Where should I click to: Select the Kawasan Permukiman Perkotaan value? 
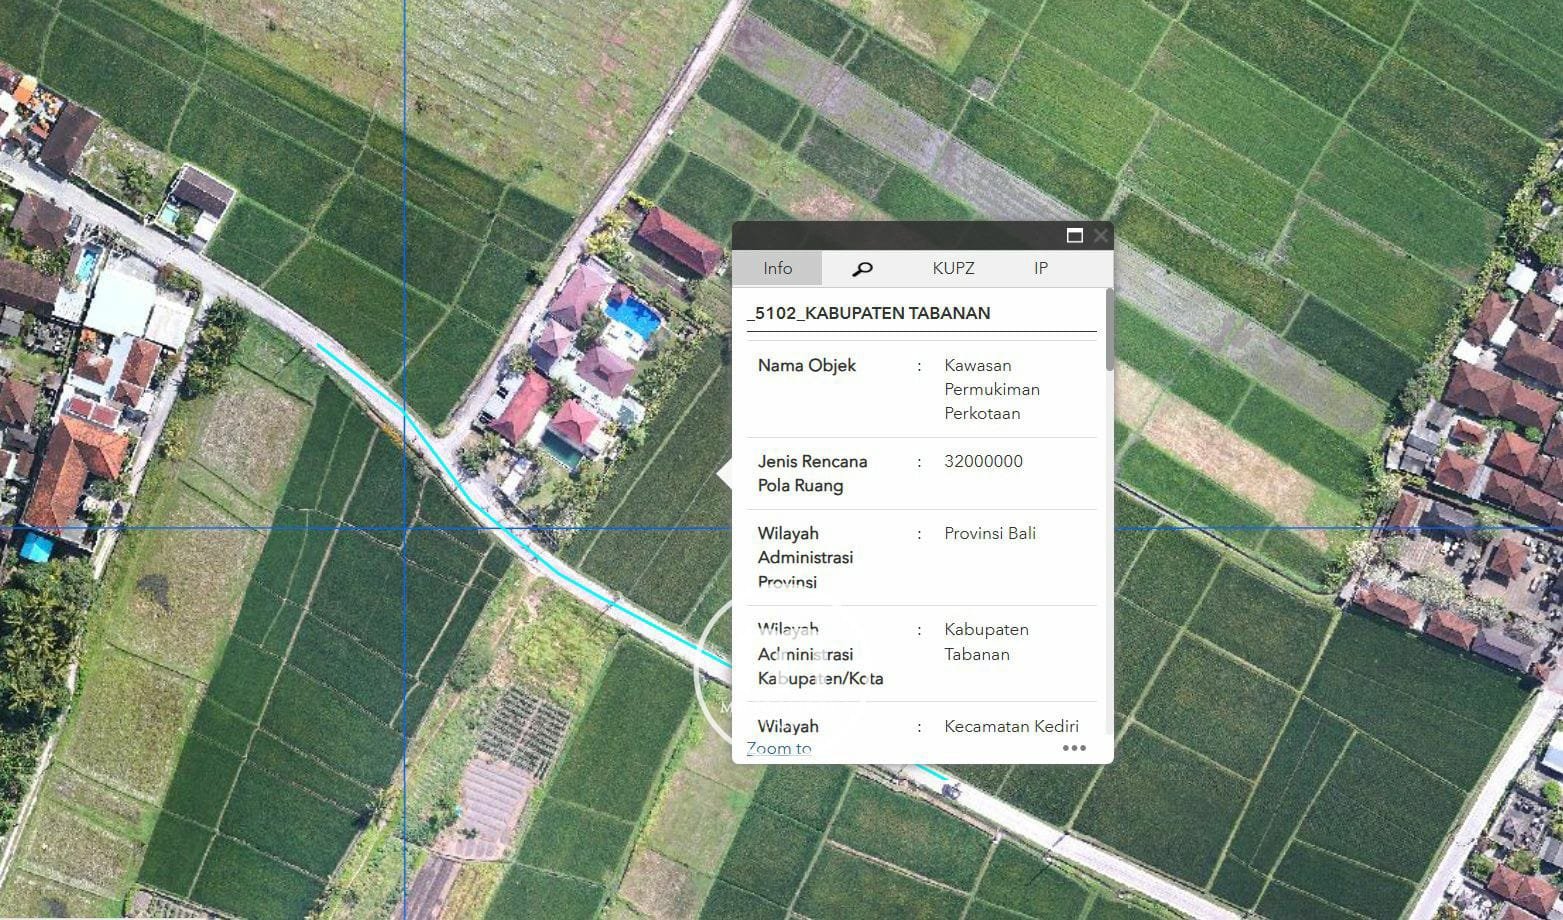click(992, 389)
